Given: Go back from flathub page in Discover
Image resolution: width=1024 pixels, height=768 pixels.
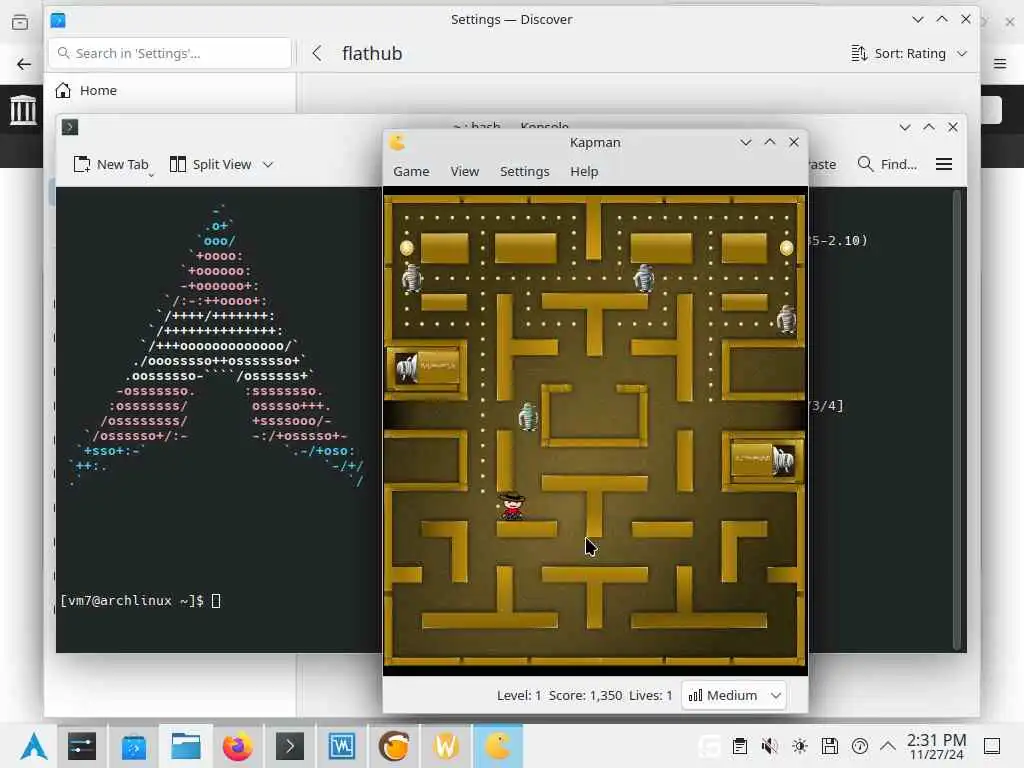Looking at the screenshot, I should coord(317,54).
